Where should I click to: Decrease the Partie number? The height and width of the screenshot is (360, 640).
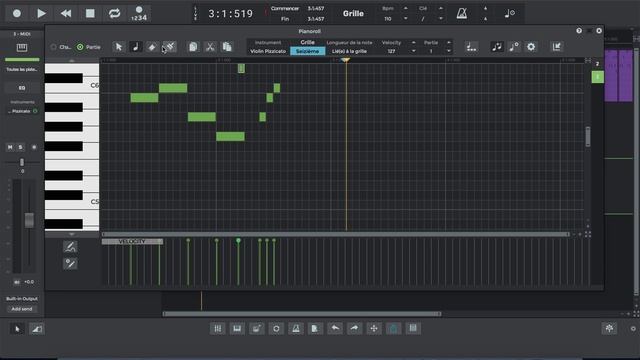click(449, 51)
